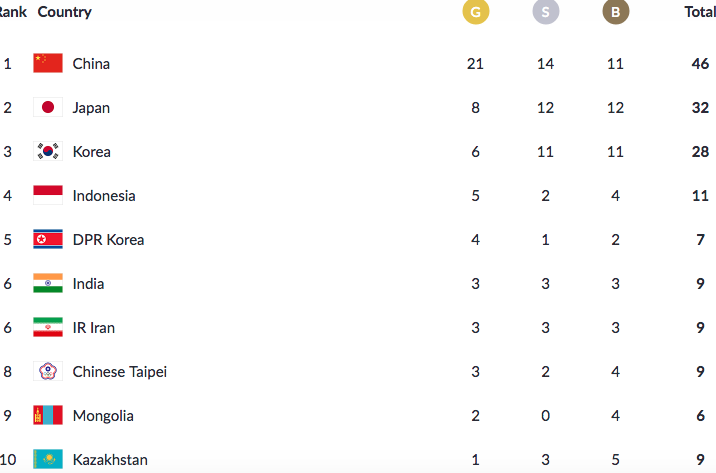
Task: Click the DPR Korea flag icon
Action: [48, 239]
